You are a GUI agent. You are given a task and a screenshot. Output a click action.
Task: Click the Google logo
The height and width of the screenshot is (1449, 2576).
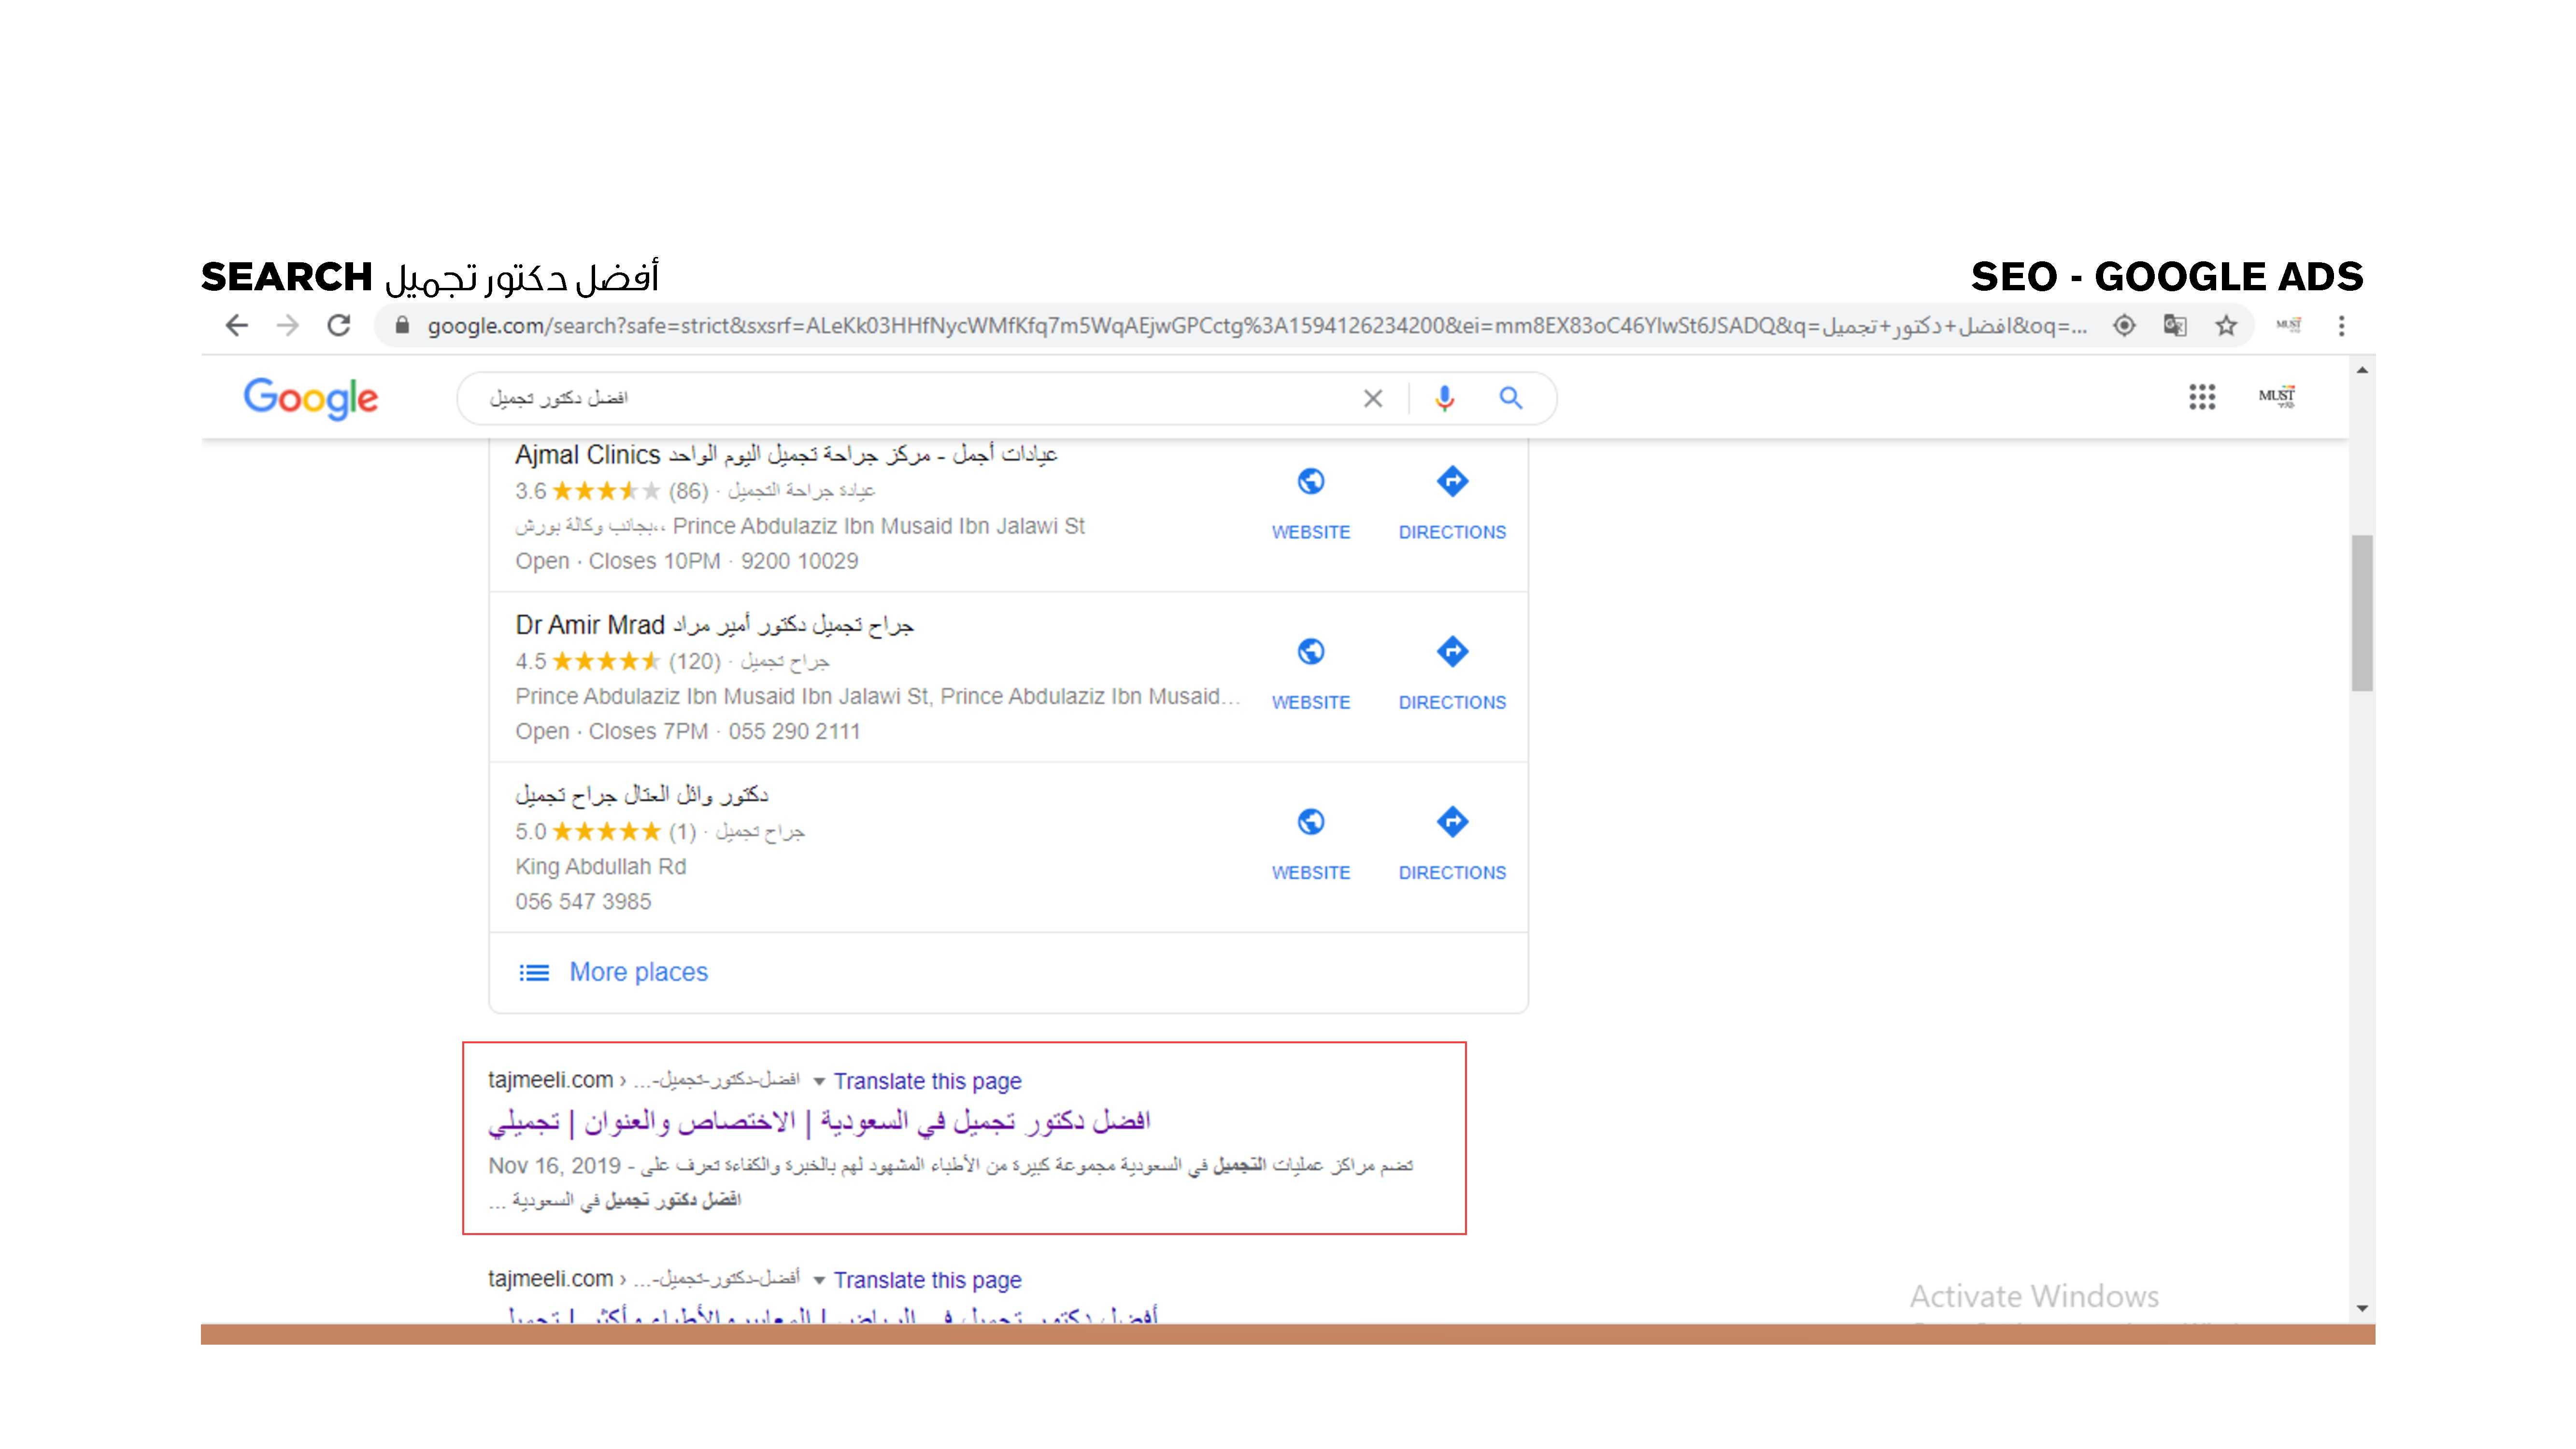[x=311, y=398]
